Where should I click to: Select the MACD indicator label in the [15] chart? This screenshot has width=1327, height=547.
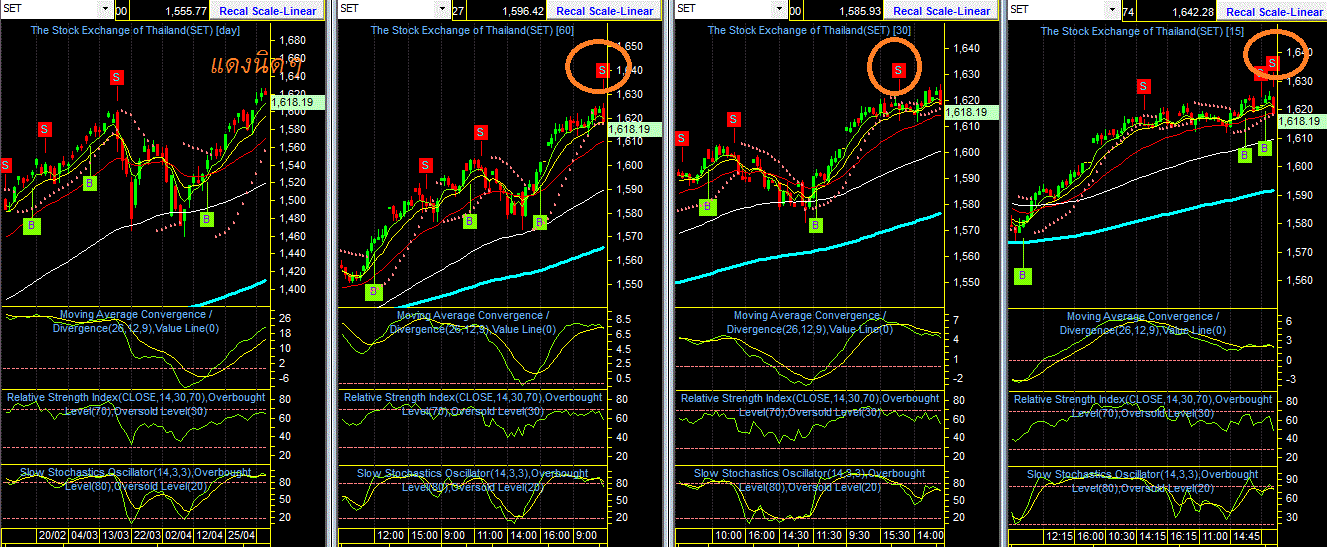[x=1143, y=323]
